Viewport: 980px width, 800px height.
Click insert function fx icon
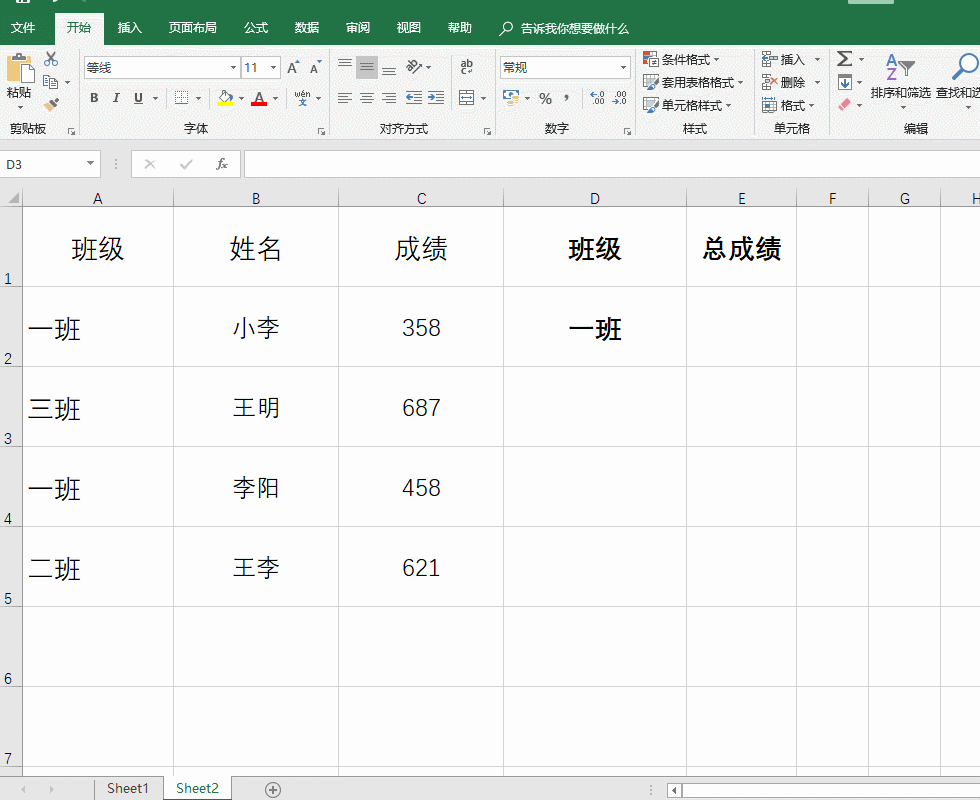[x=222, y=164]
